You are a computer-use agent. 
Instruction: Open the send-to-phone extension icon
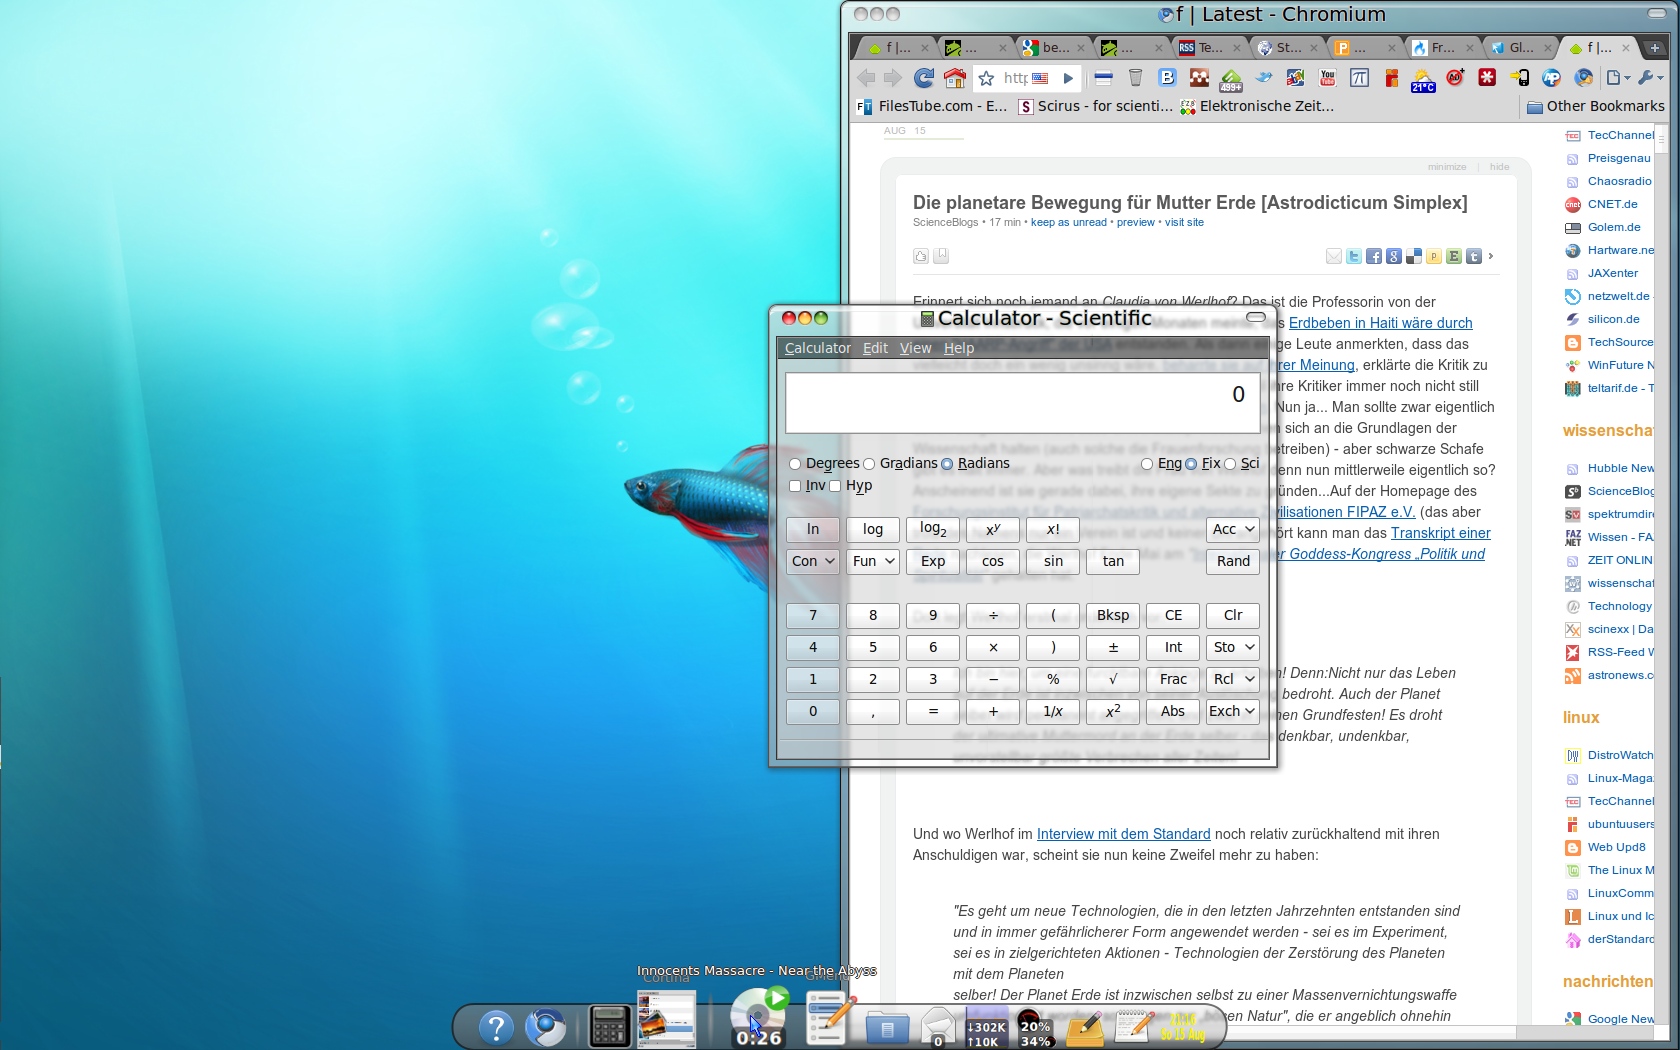pyautogui.click(x=1519, y=77)
